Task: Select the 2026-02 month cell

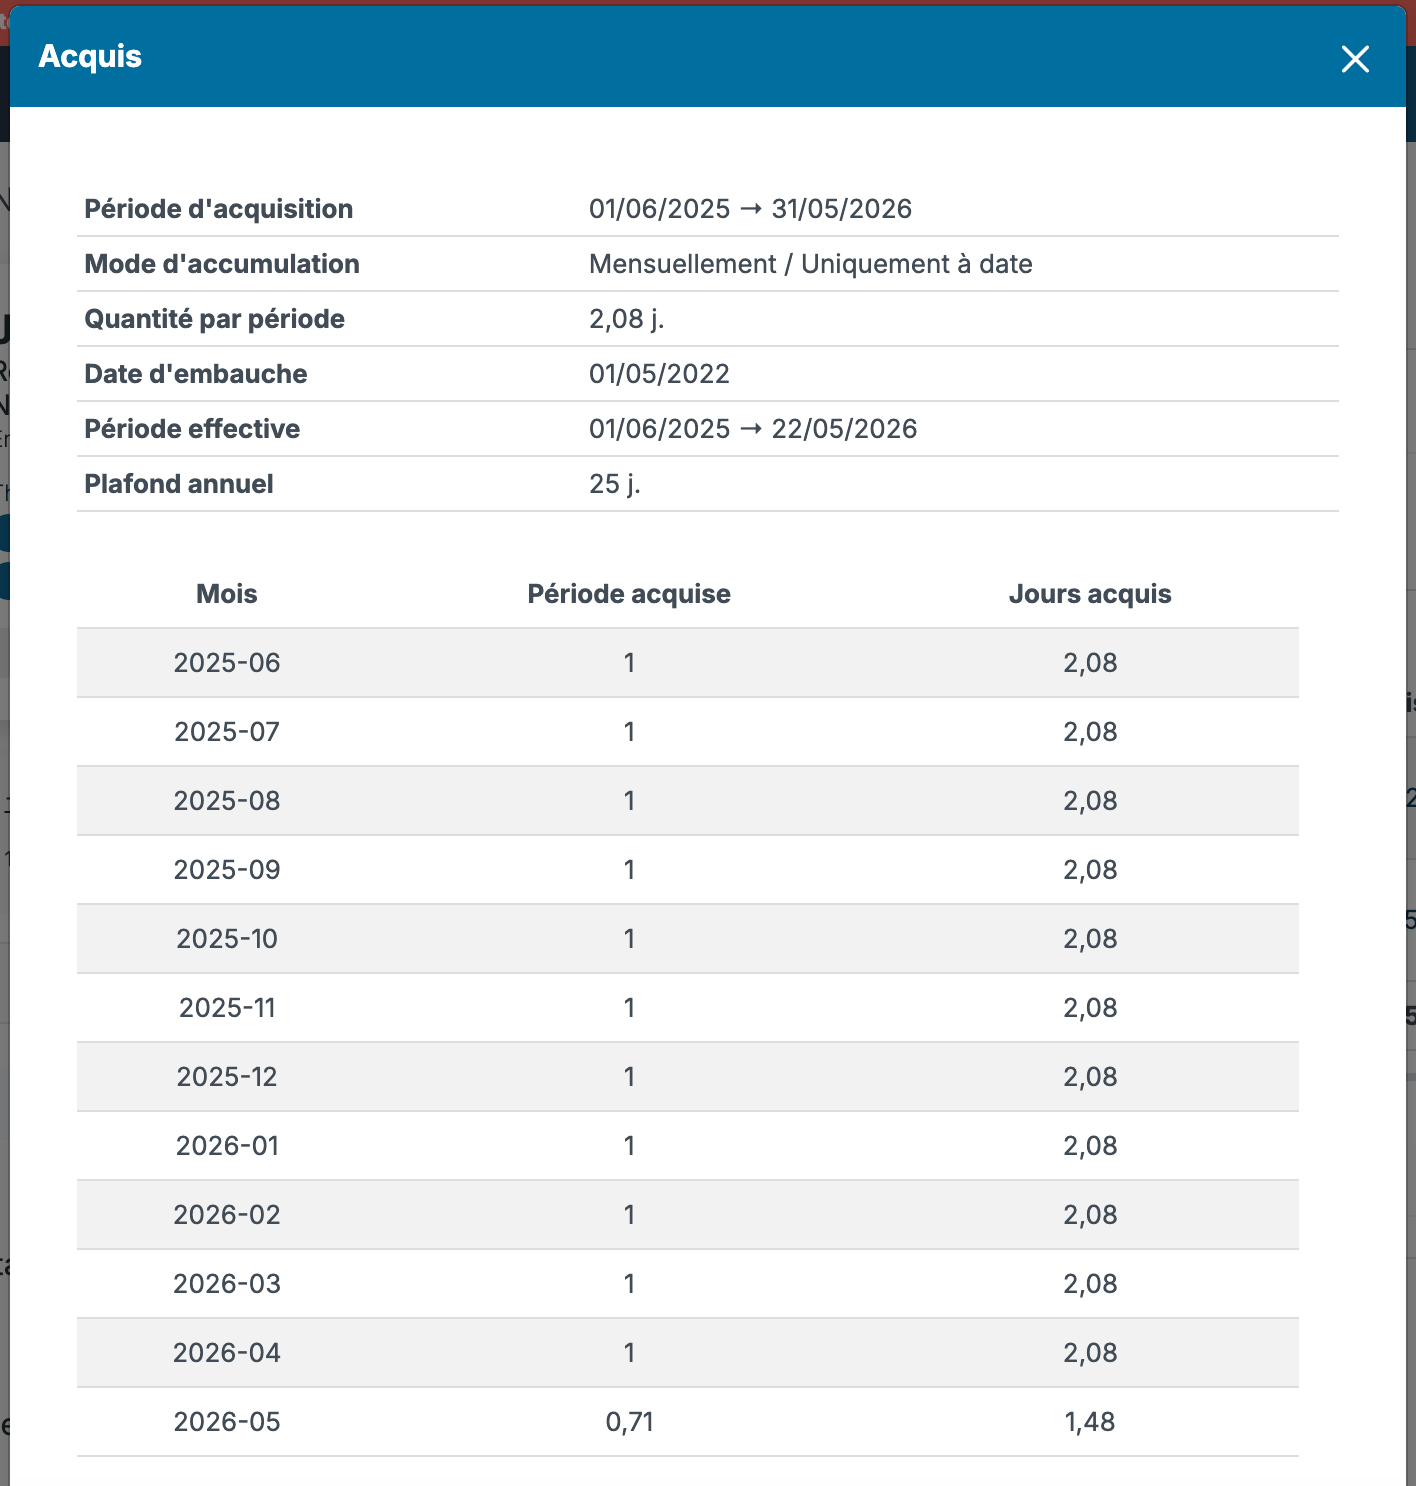Action: (227, 1215)
